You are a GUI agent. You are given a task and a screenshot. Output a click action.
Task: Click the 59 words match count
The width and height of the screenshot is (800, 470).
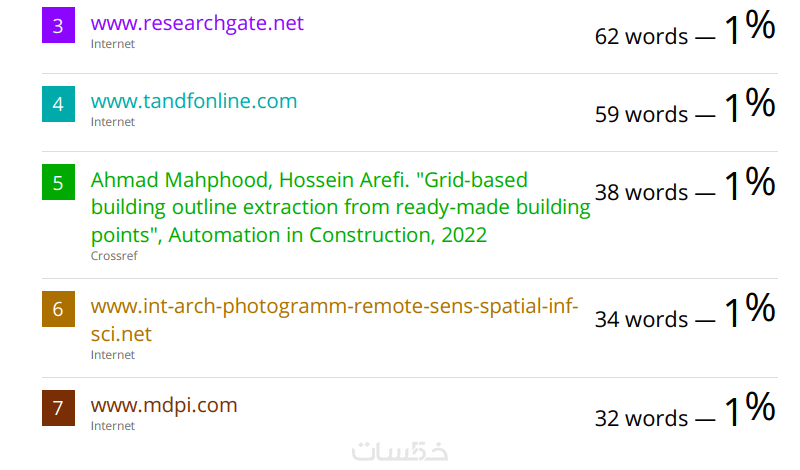[x=641, y=114]
